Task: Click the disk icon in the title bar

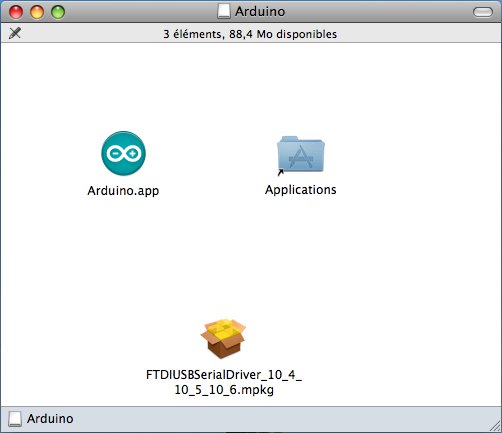Action: 224,12
